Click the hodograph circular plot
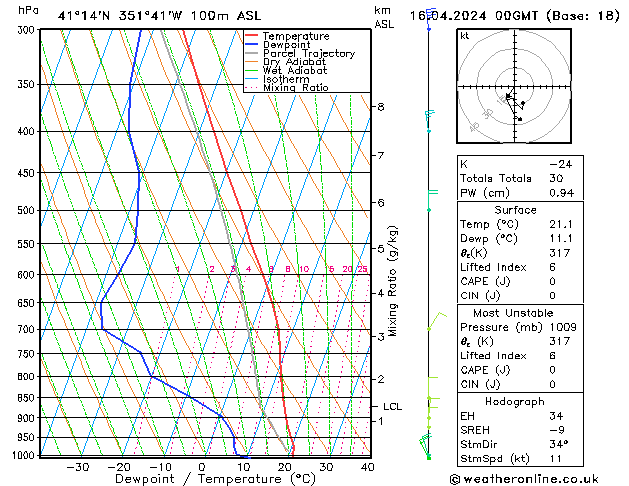Screen dimensions: 629x486 pos(514,86)
